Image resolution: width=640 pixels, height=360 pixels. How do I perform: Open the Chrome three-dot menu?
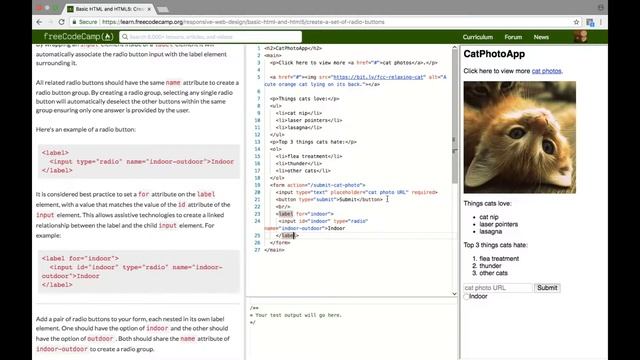(601, 22)
